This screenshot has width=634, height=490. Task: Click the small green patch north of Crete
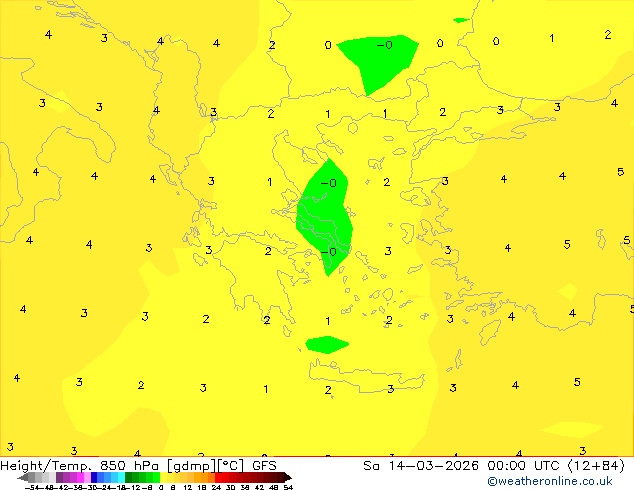pos(327,344)
